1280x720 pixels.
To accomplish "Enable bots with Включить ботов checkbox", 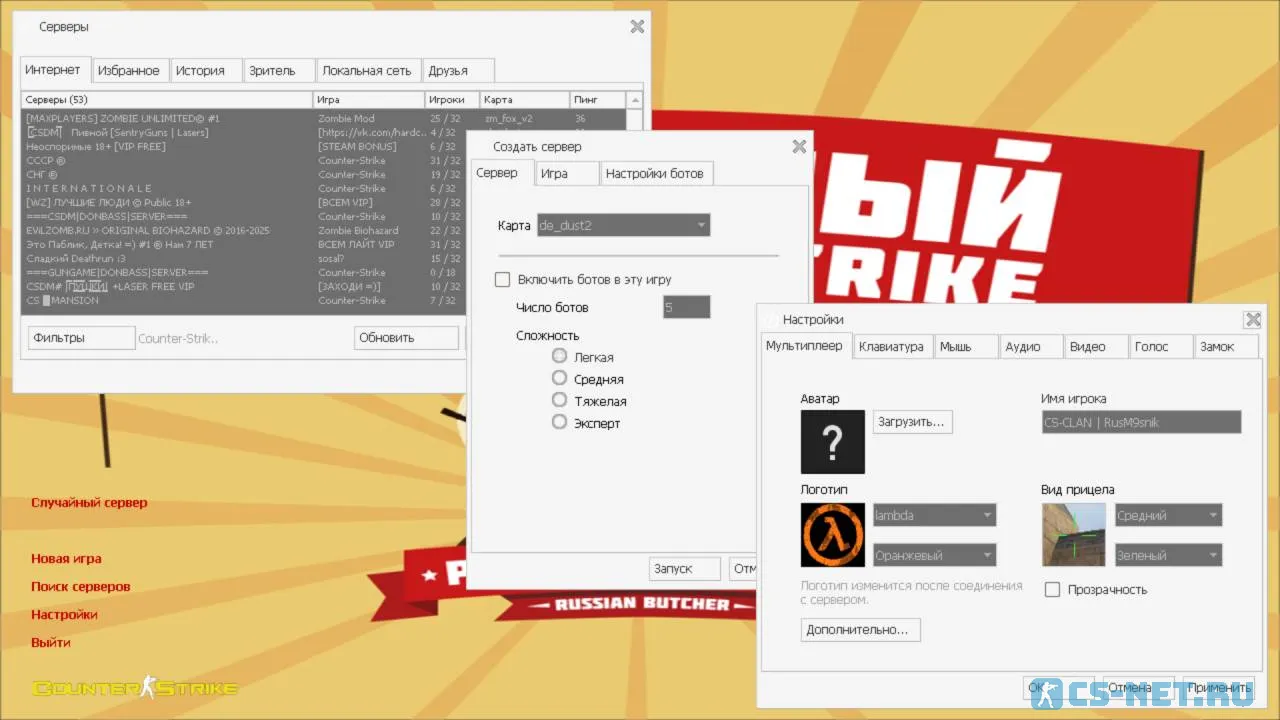I will [x=503, y=280].
